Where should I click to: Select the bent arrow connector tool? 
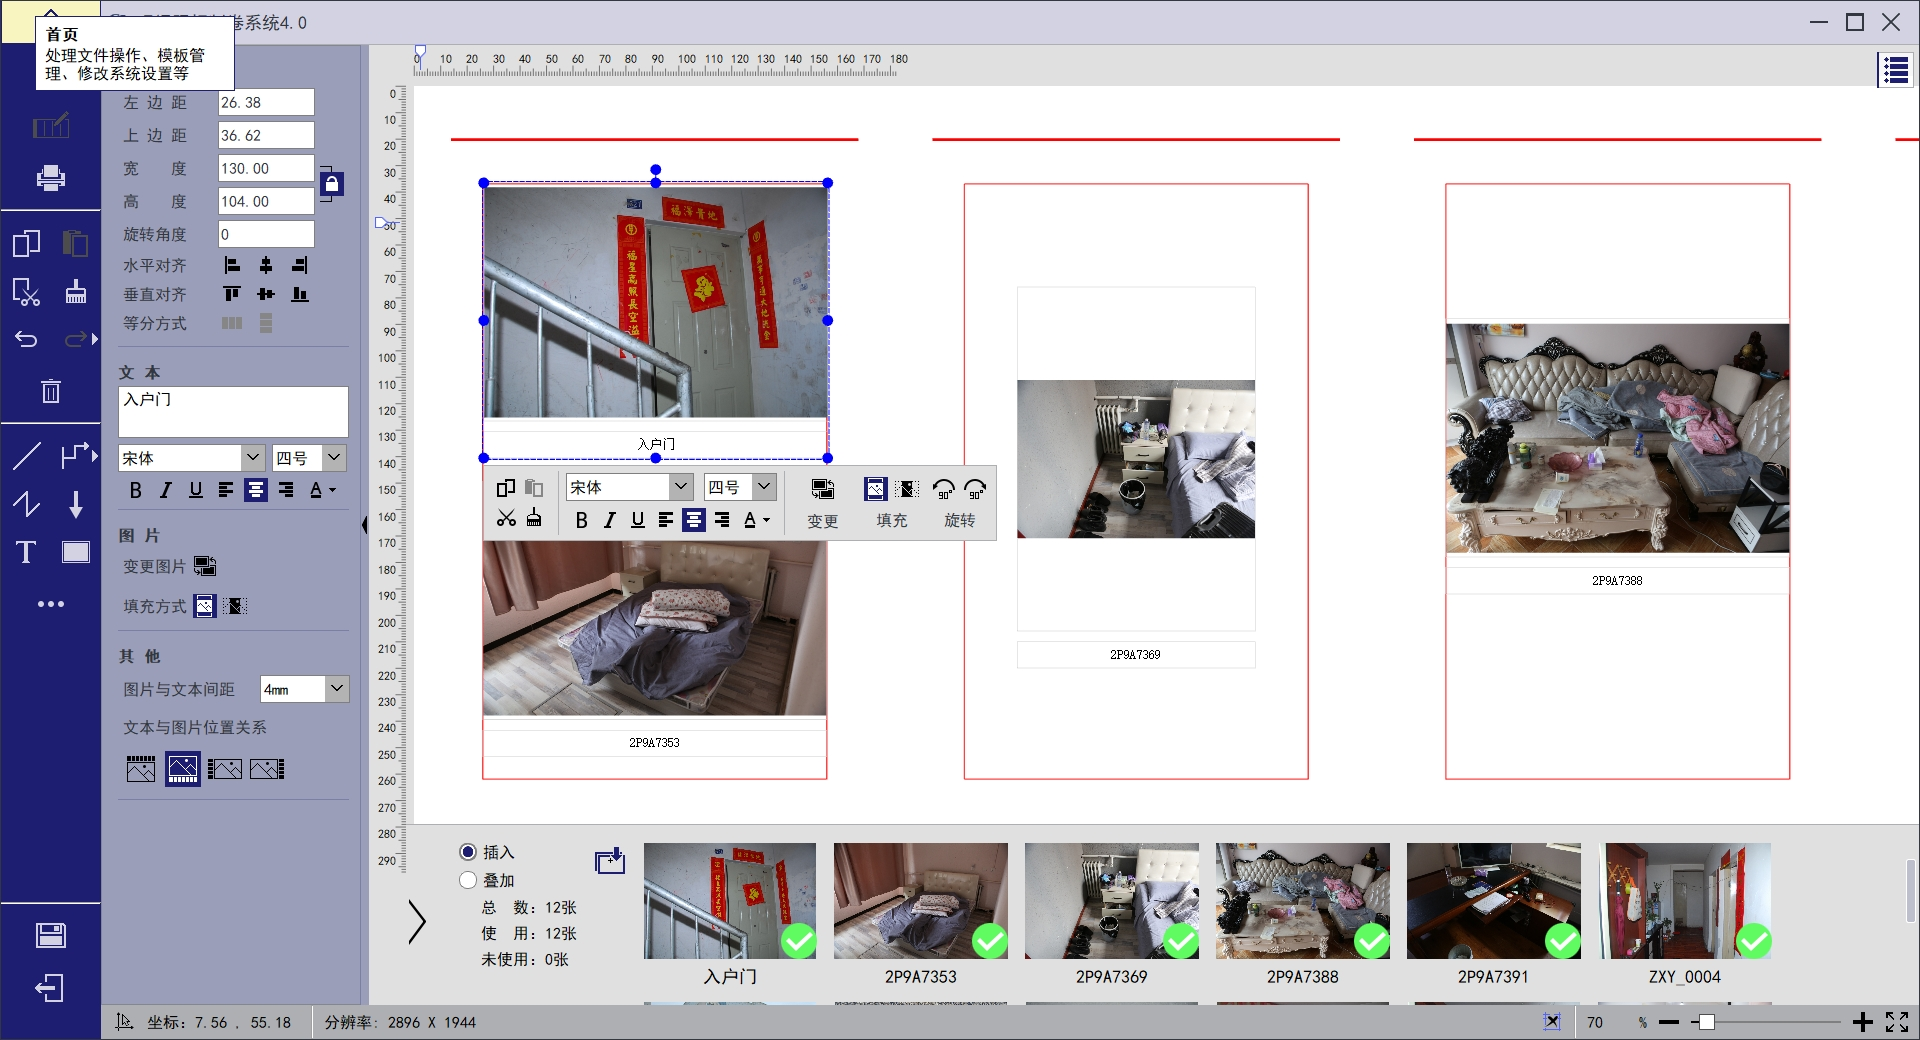(x=75, y=456)
